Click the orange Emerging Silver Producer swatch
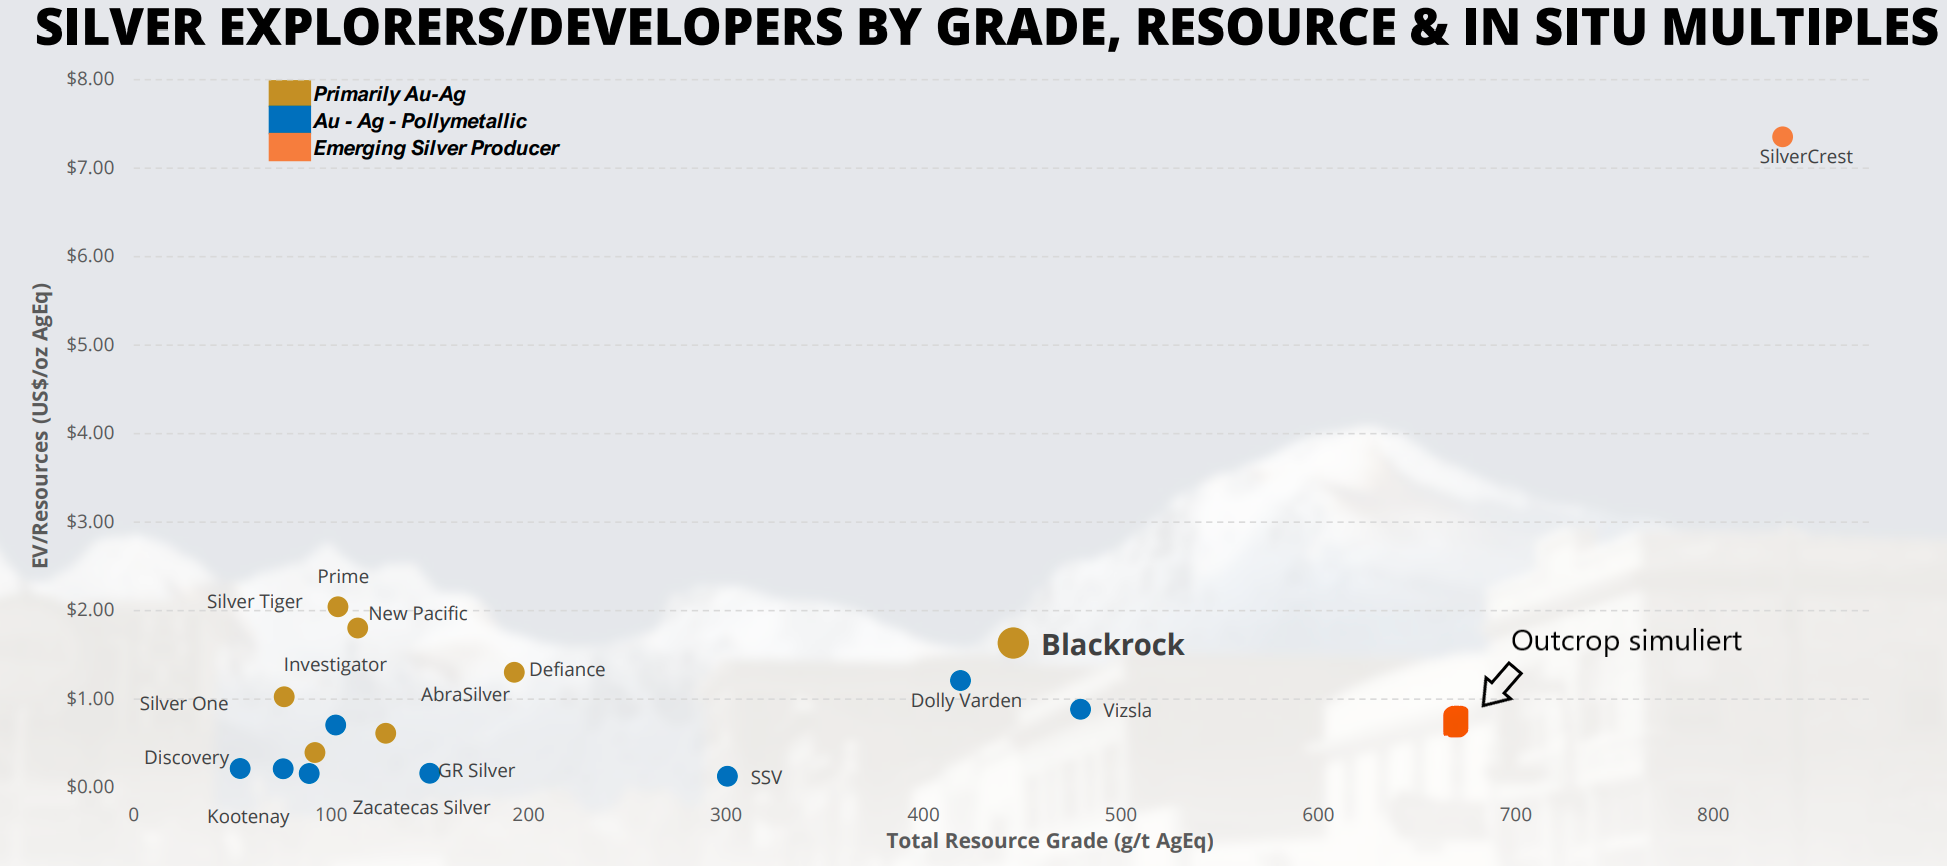 [x=289, y=147]
